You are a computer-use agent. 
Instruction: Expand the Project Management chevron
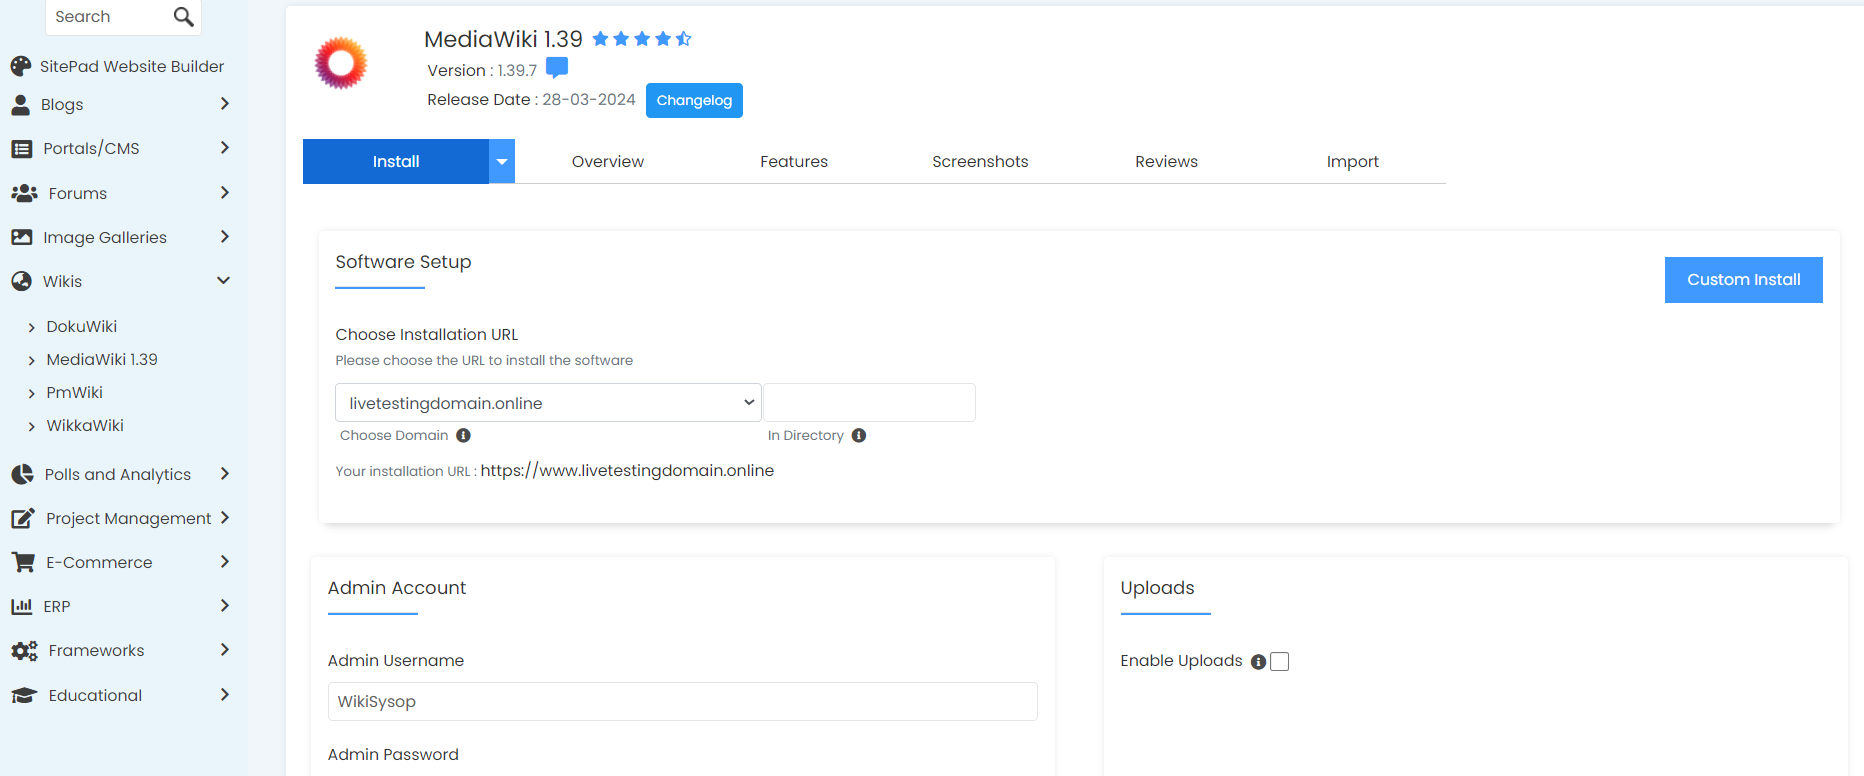224,518
